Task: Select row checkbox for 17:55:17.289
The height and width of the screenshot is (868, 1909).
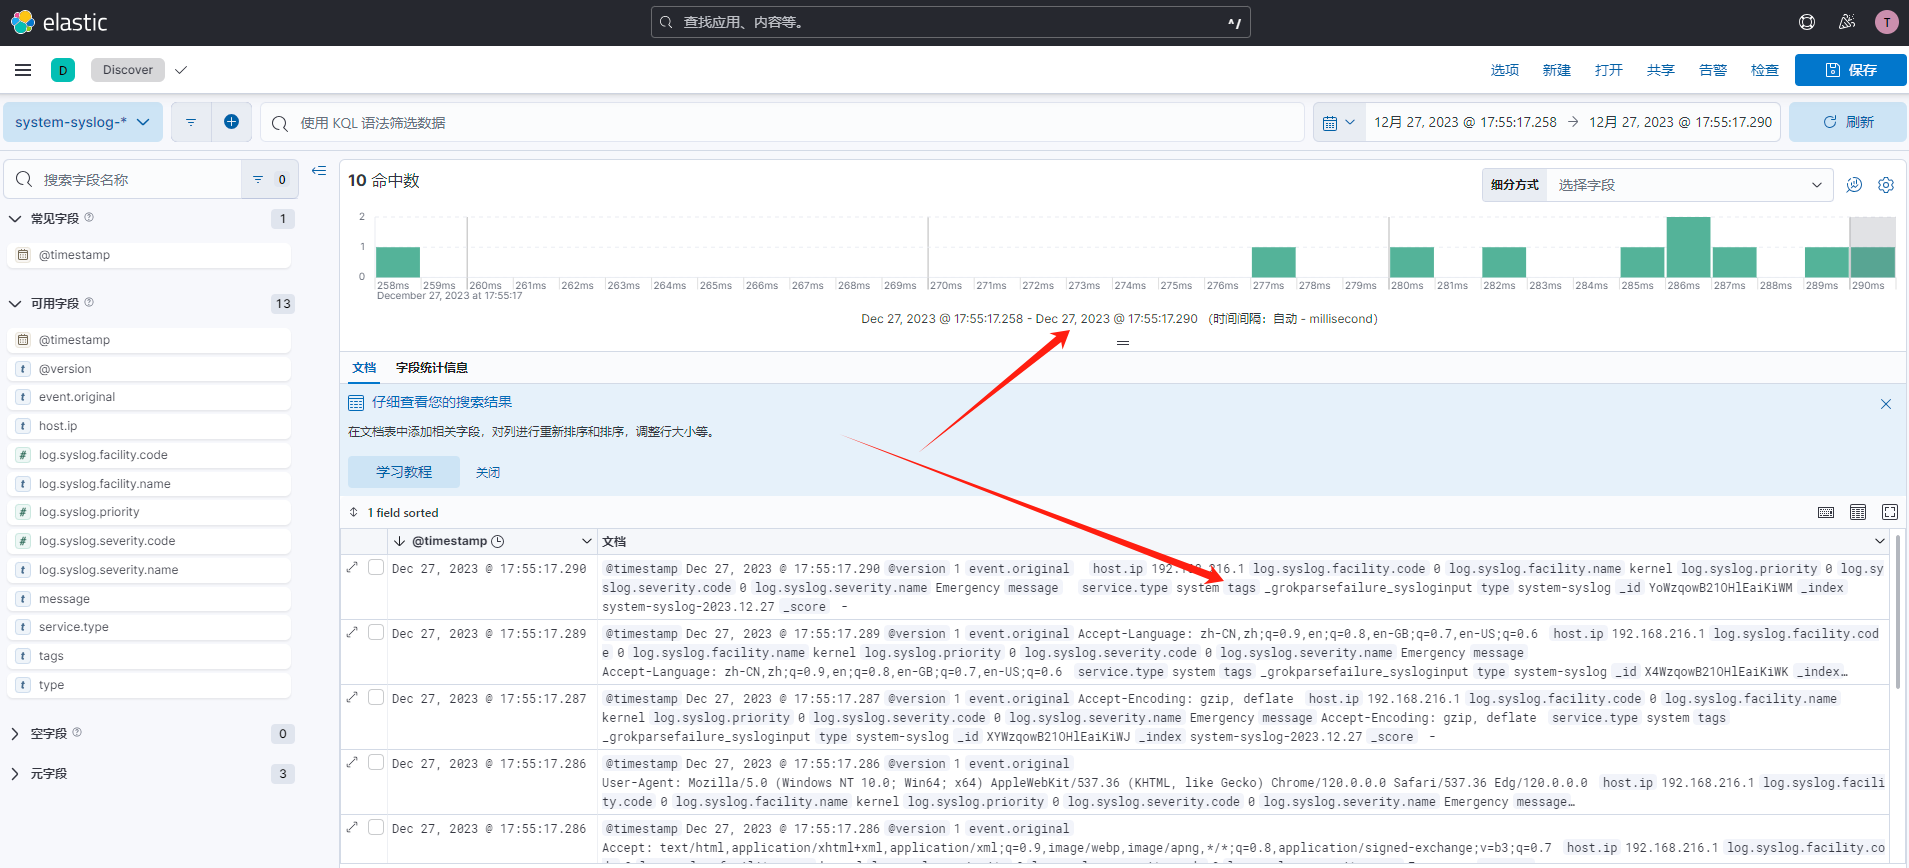Action: click(x=376, y=632)
